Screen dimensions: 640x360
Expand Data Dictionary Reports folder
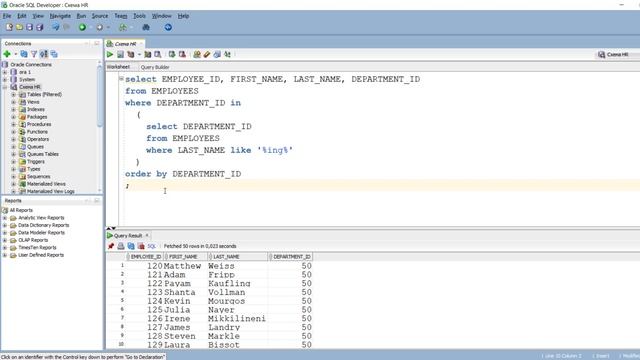[x=5, y=225]
